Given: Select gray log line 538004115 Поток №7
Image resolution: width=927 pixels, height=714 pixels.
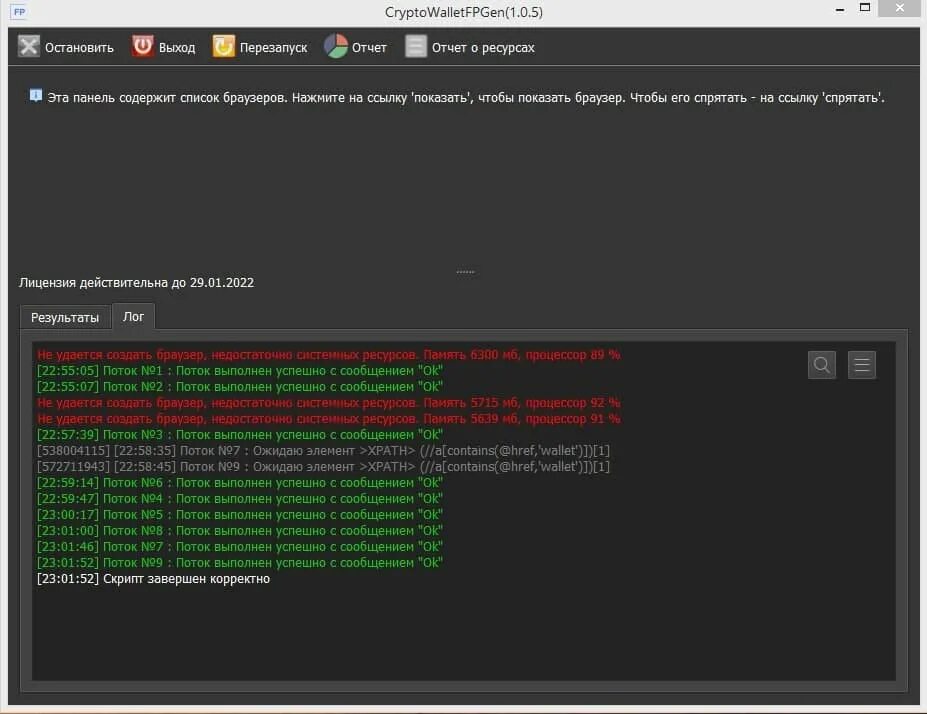Looking at the screenshot, I should pos(323,450).
